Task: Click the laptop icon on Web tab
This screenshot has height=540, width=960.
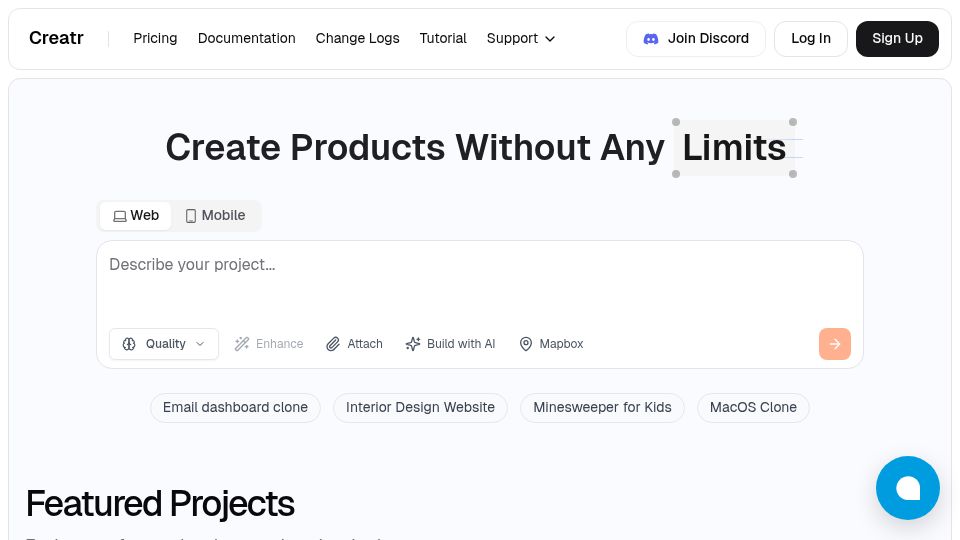Action: [120, 216]
